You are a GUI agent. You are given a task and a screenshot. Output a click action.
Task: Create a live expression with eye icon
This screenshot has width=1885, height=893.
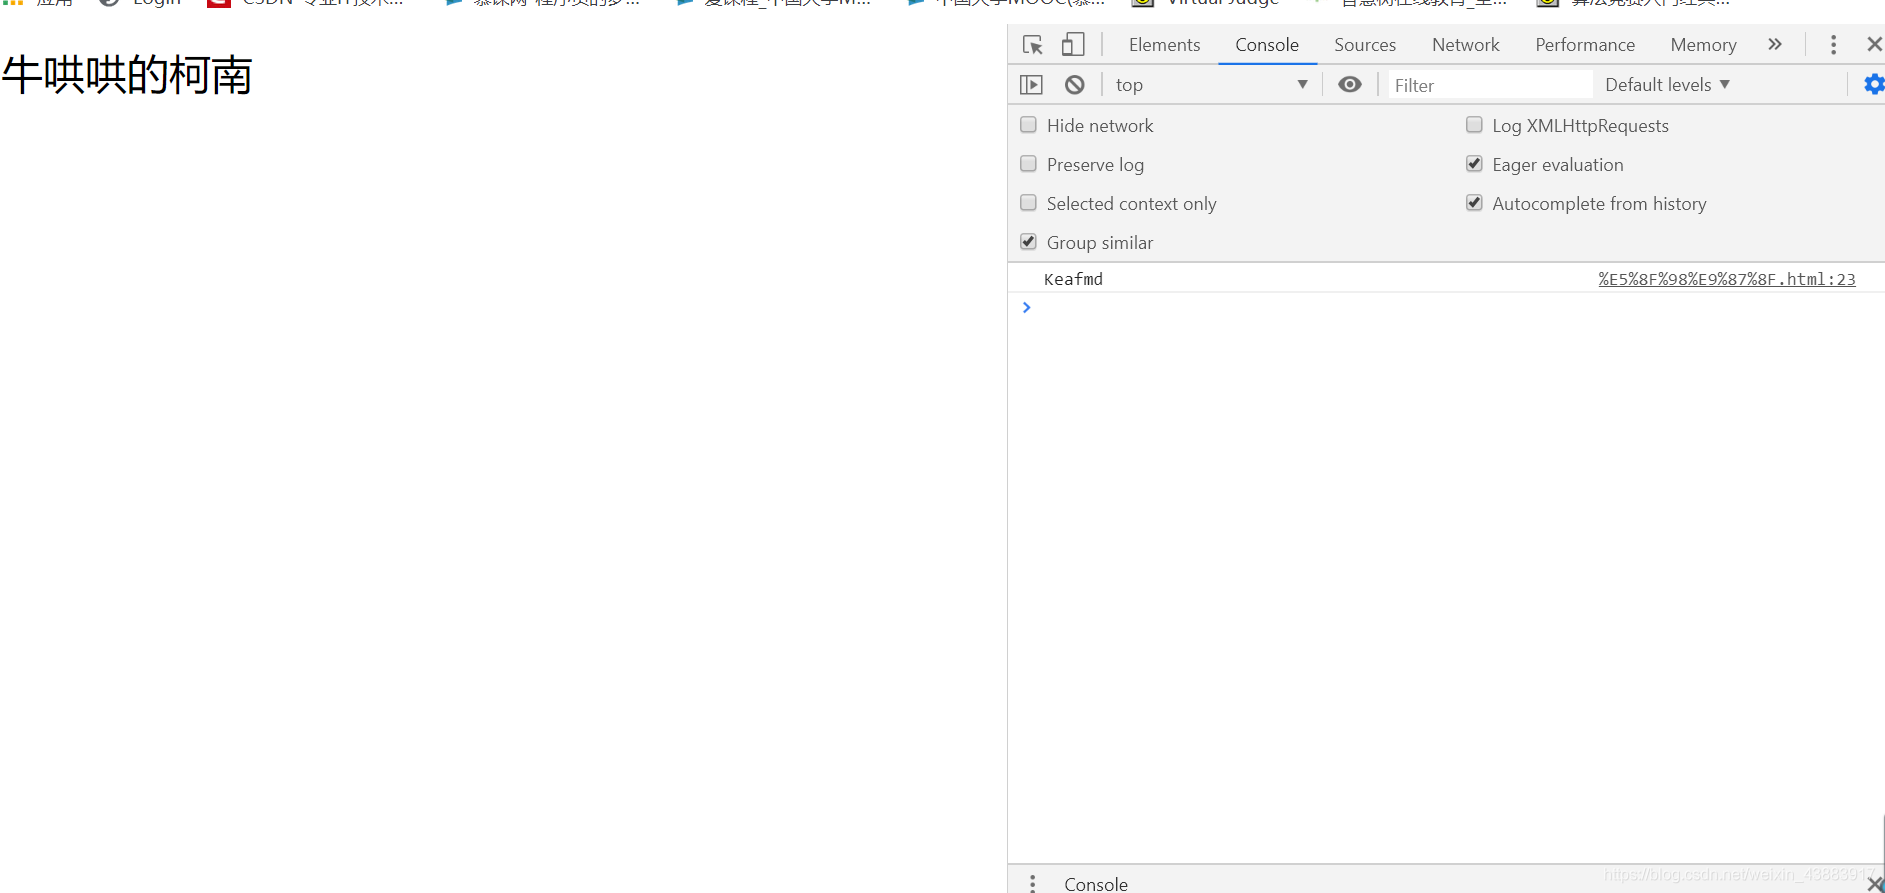(x=1350, y=85)
